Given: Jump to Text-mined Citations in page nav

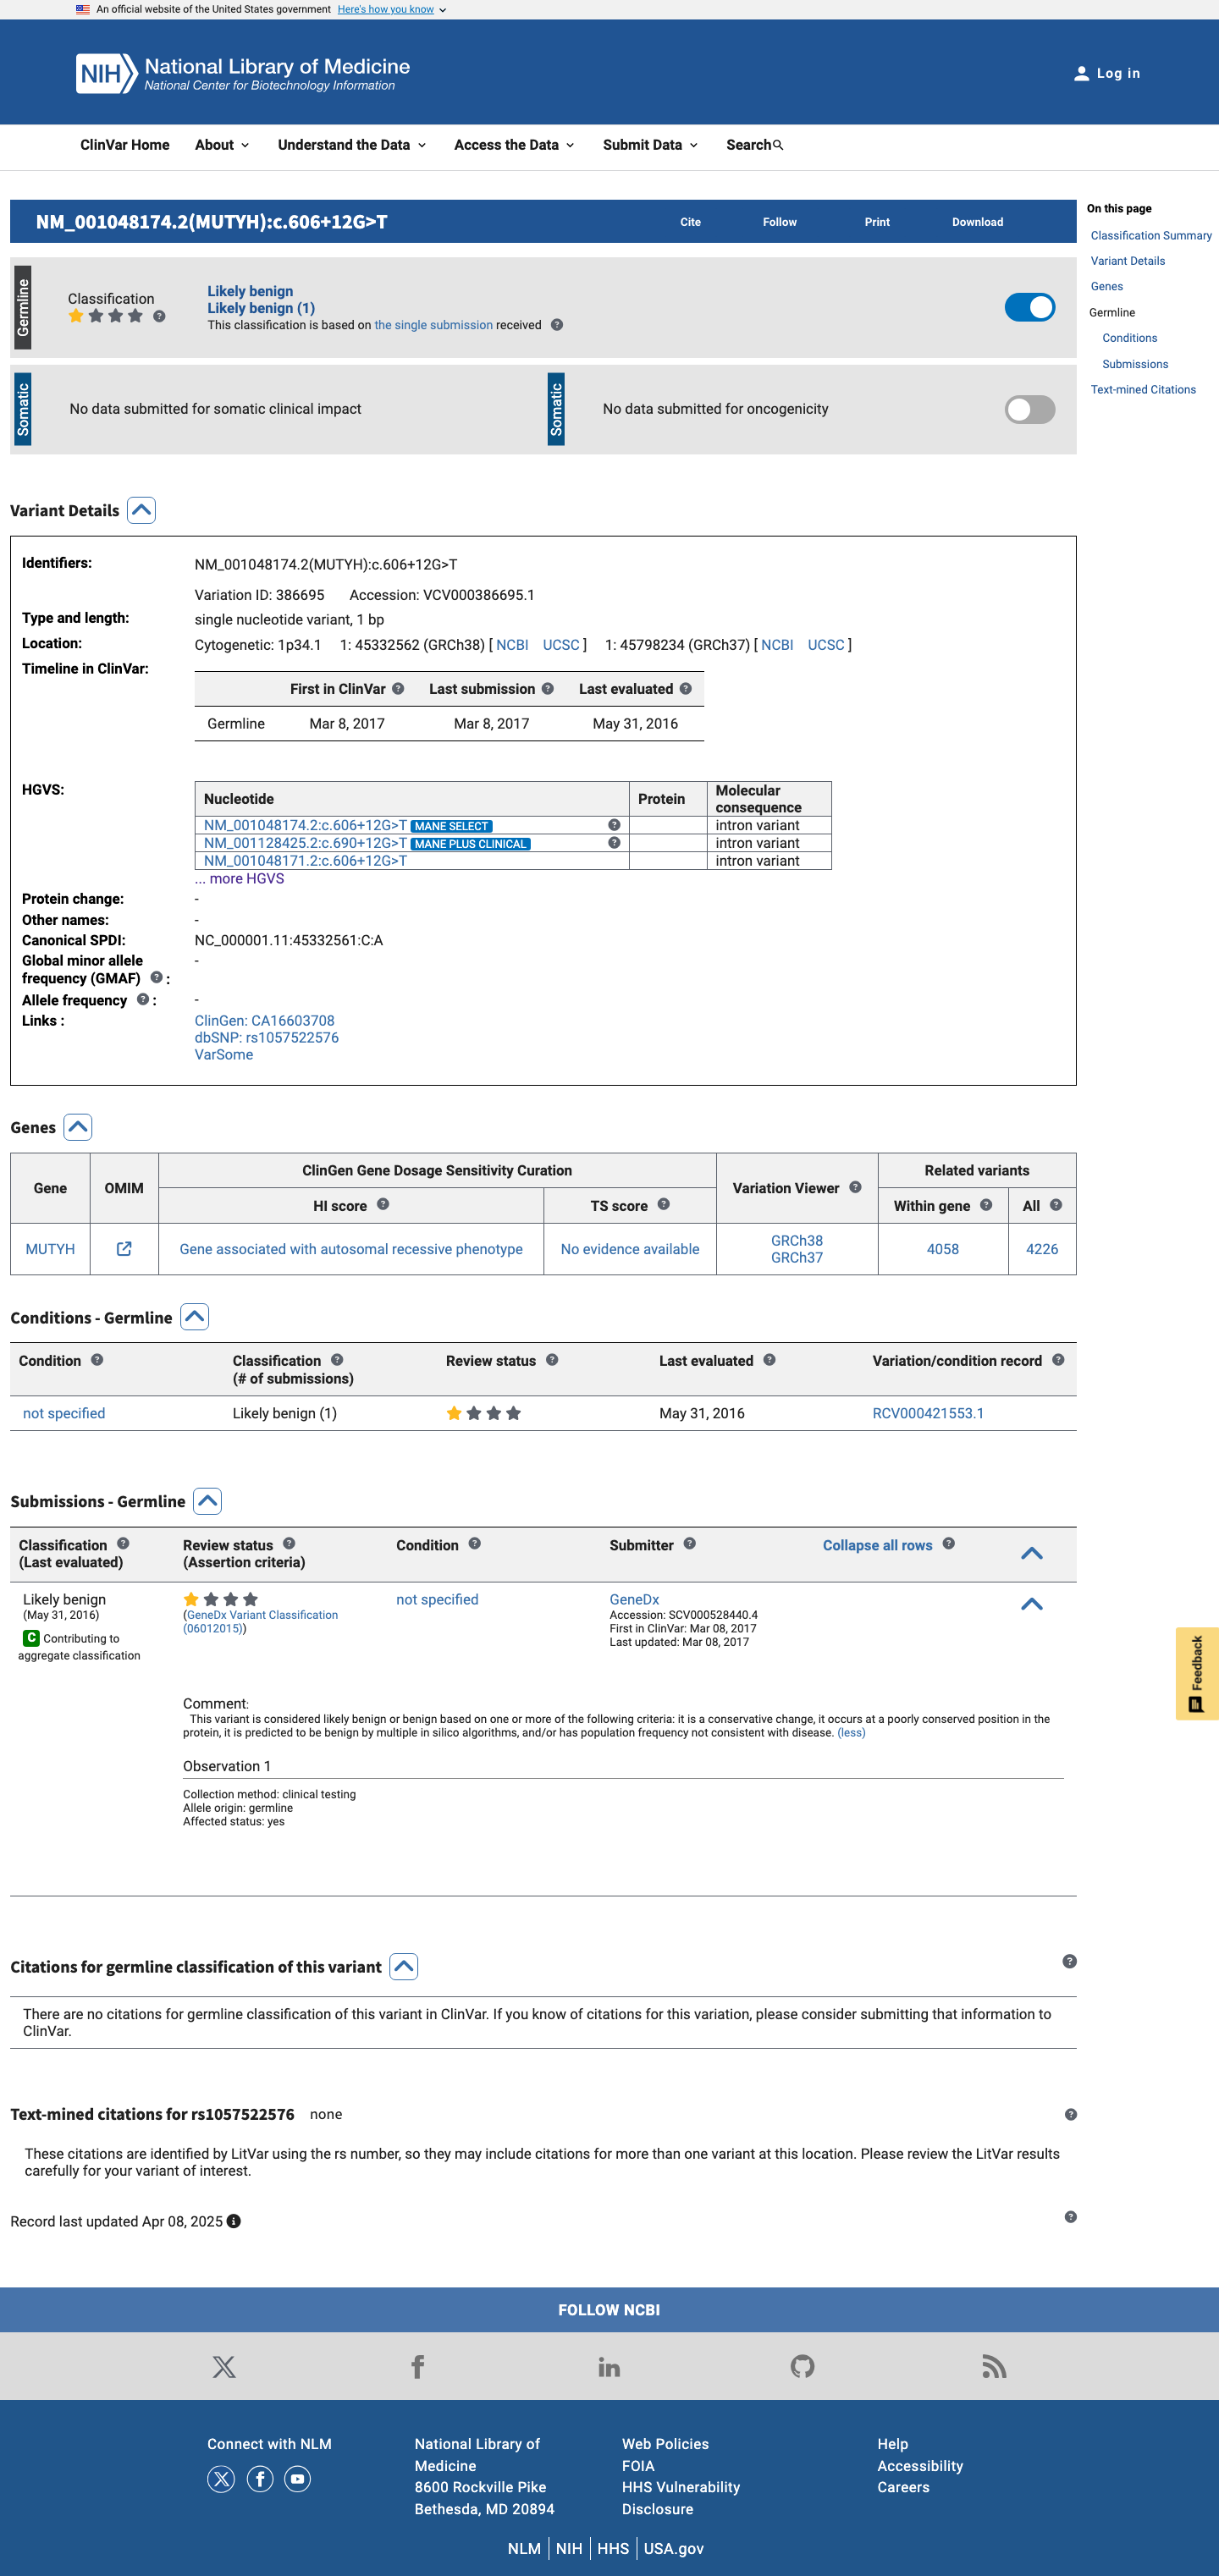Looking at the screenshot, I should [x=1143, y=390].
